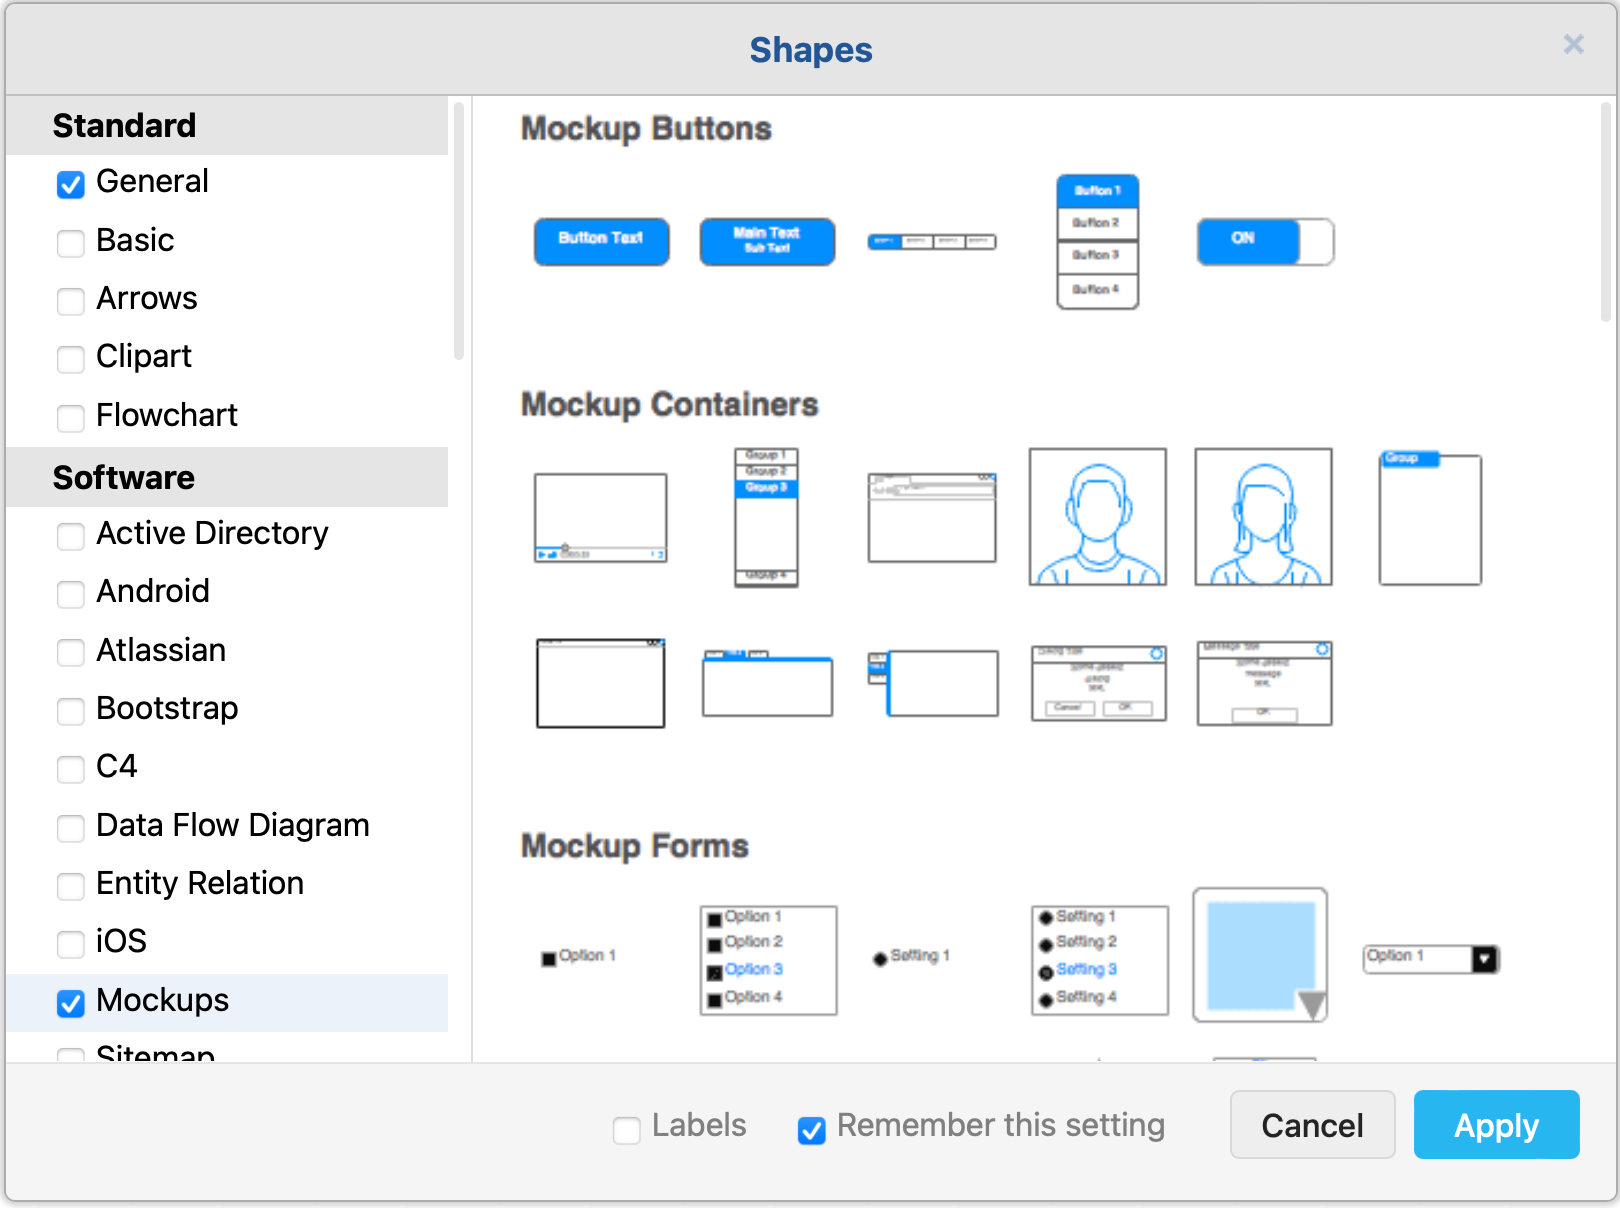Check the Labels option
This screenshot has height=1208, width=1620.
tap(626, 1128)
